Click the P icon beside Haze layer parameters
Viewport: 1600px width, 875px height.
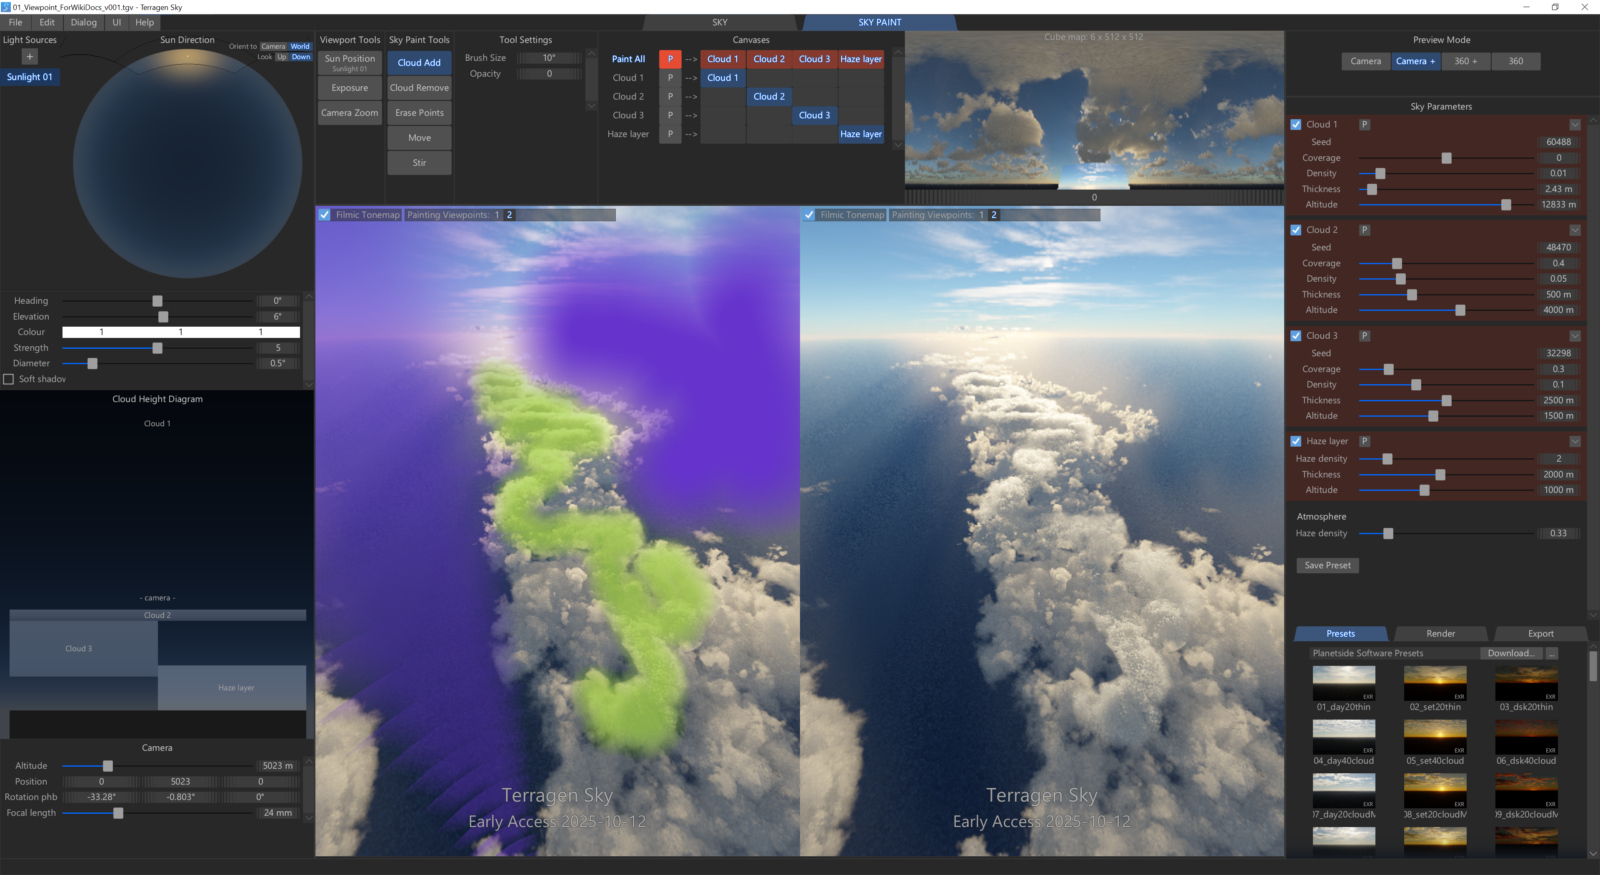click(1364, 441)
